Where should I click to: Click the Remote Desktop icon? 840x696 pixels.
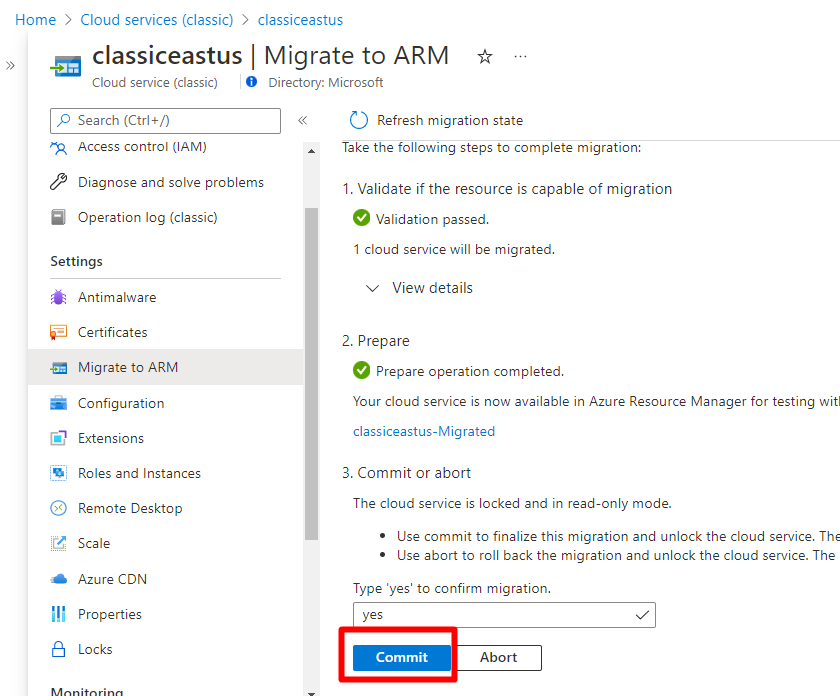[58, 508]
